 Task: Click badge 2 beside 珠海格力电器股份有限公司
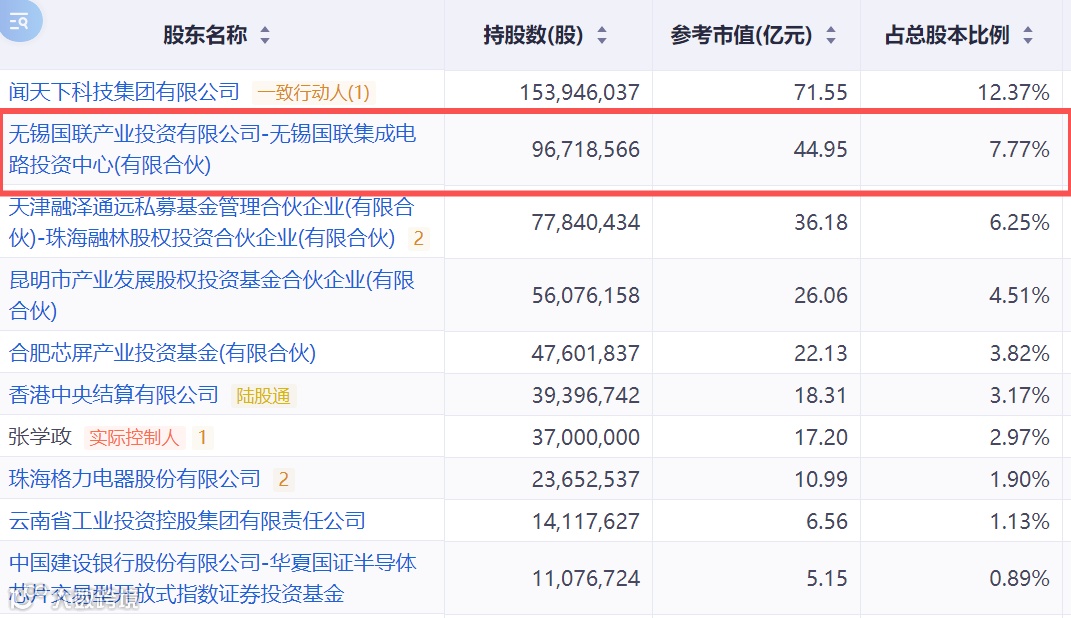click(x=283, y=479)
